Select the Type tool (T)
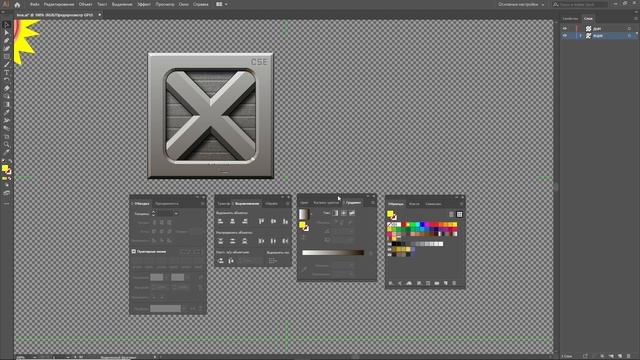The width and height of the screenshot is (640, 360). [6, 73]
